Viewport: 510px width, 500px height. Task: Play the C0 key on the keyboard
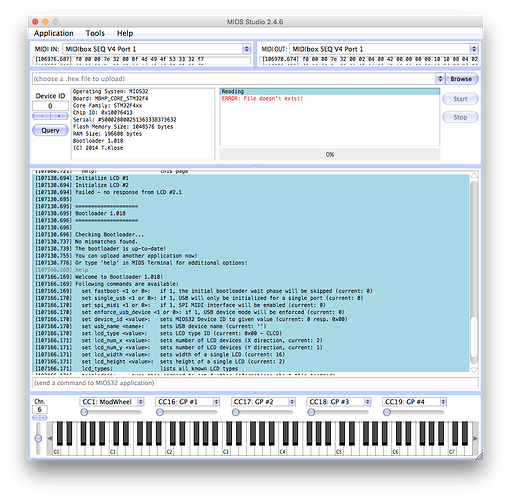point(56,451)
